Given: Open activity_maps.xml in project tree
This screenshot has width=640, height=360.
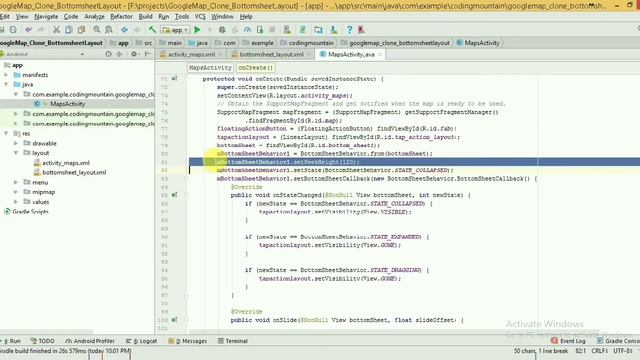Looking at the screenshot, I should click(x=66, y=163).
